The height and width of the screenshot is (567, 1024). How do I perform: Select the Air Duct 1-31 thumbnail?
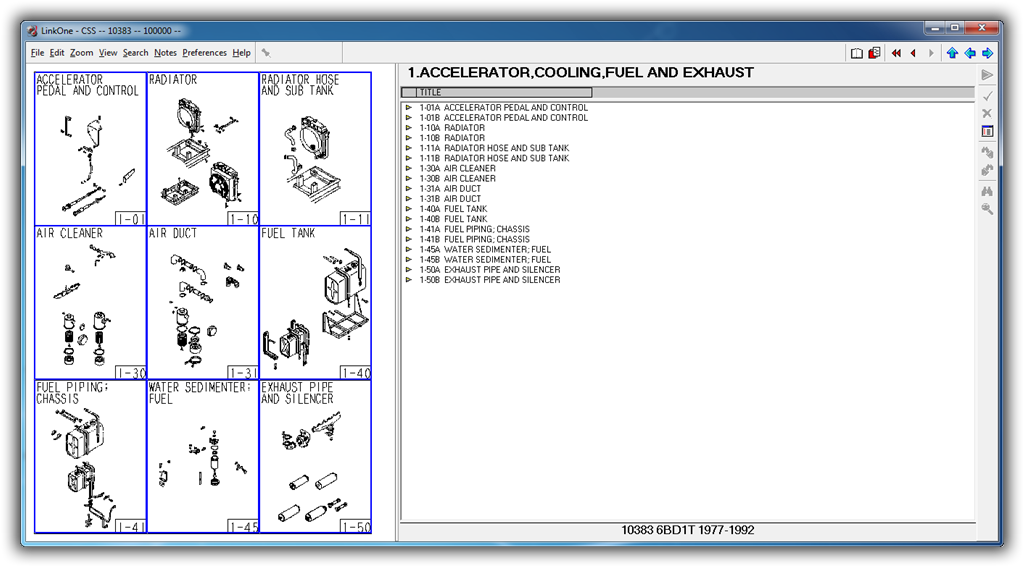click(202, 302)
